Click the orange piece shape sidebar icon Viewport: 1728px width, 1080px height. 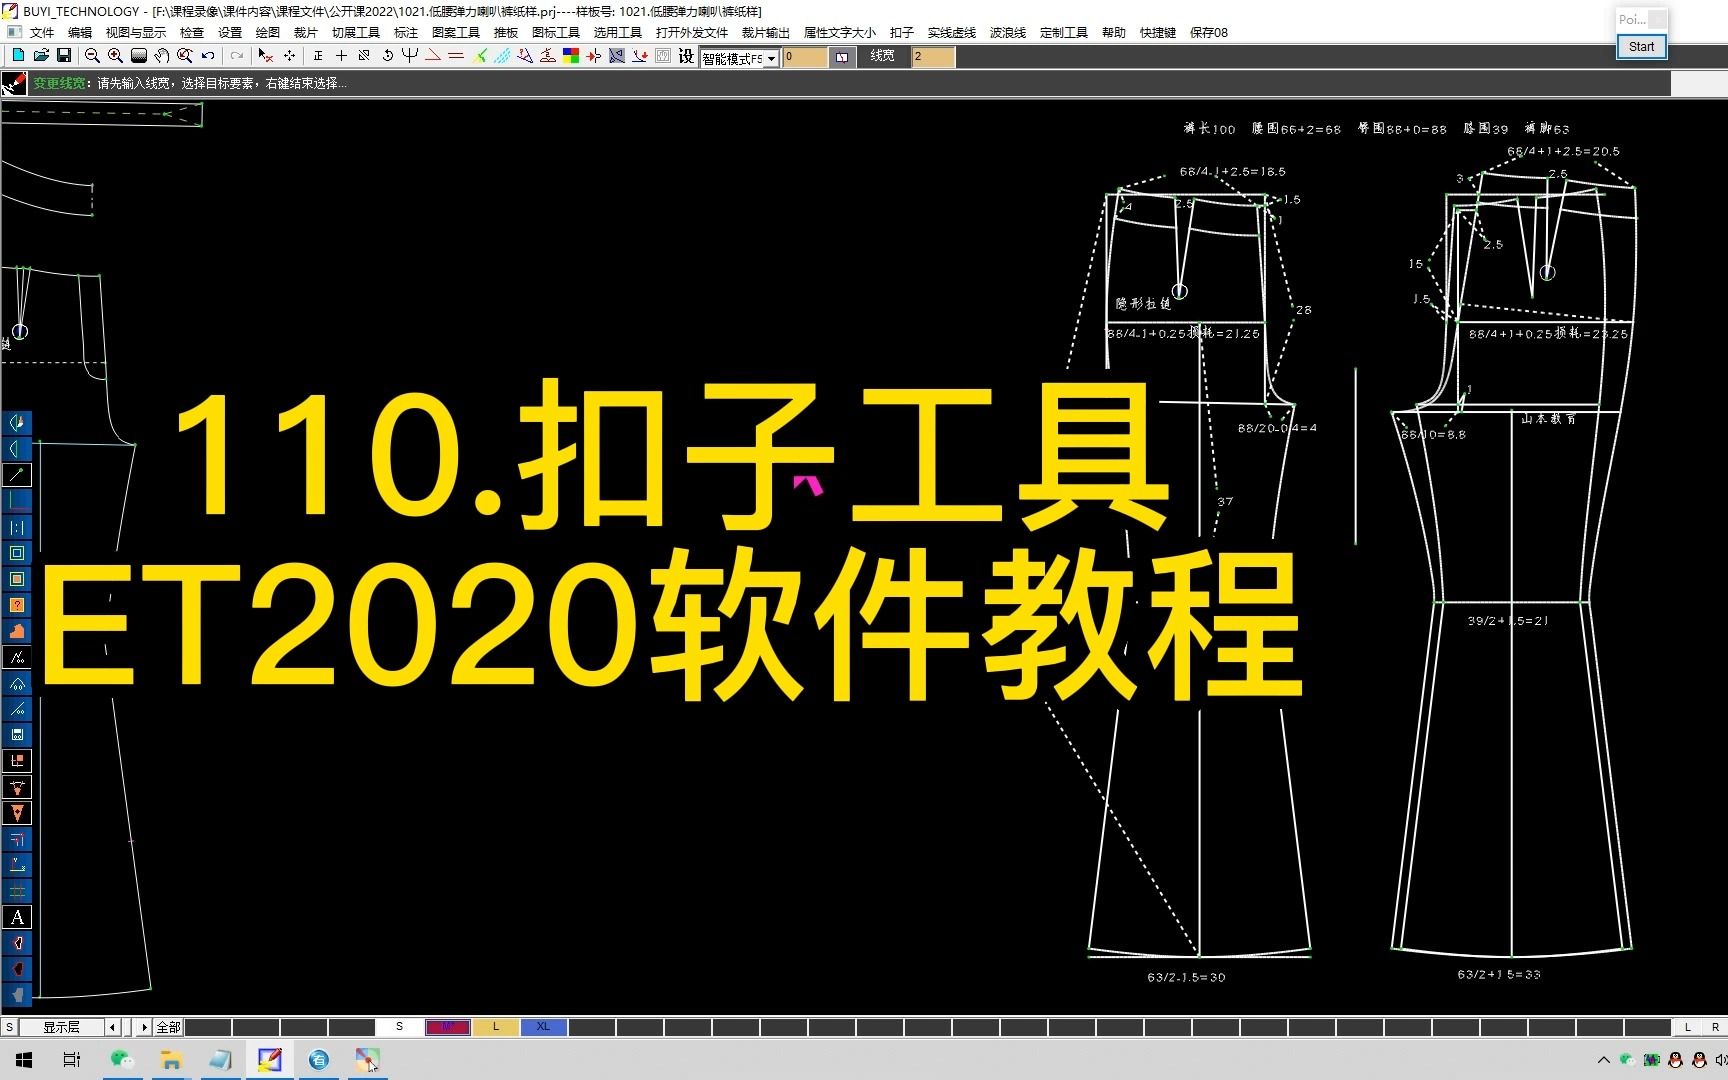pos(17,631)
